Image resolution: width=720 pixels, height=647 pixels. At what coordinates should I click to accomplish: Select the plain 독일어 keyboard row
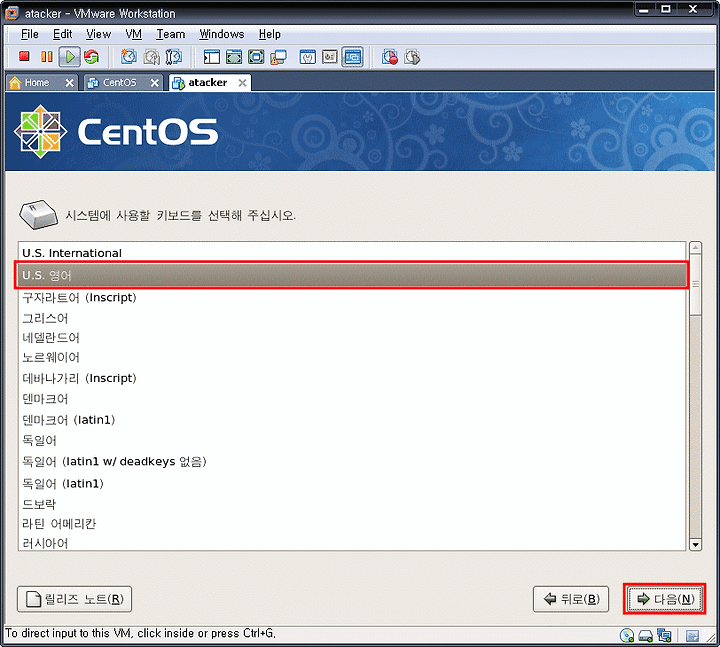point(352,440)
